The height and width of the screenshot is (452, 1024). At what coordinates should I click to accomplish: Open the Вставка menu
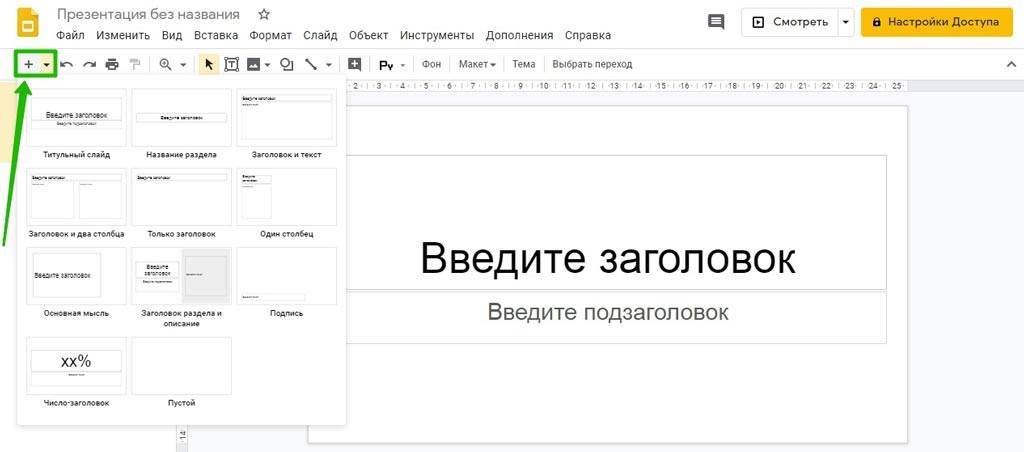[216, 35]
